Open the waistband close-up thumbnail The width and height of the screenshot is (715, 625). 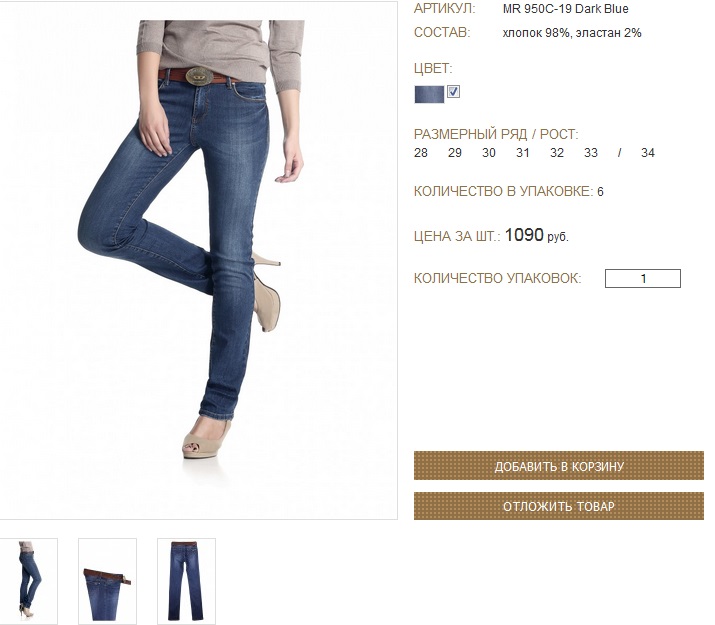[x=107, y=581]
